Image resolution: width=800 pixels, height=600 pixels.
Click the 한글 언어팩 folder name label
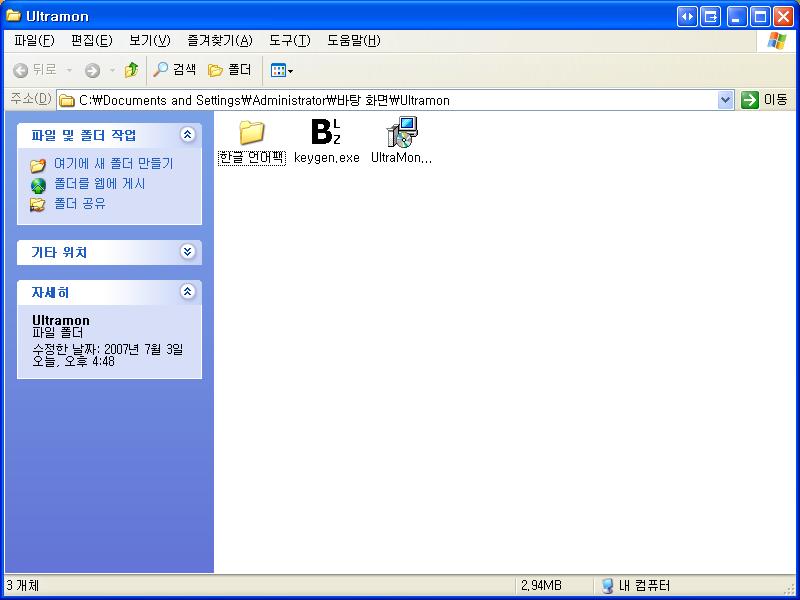(252, 158)
